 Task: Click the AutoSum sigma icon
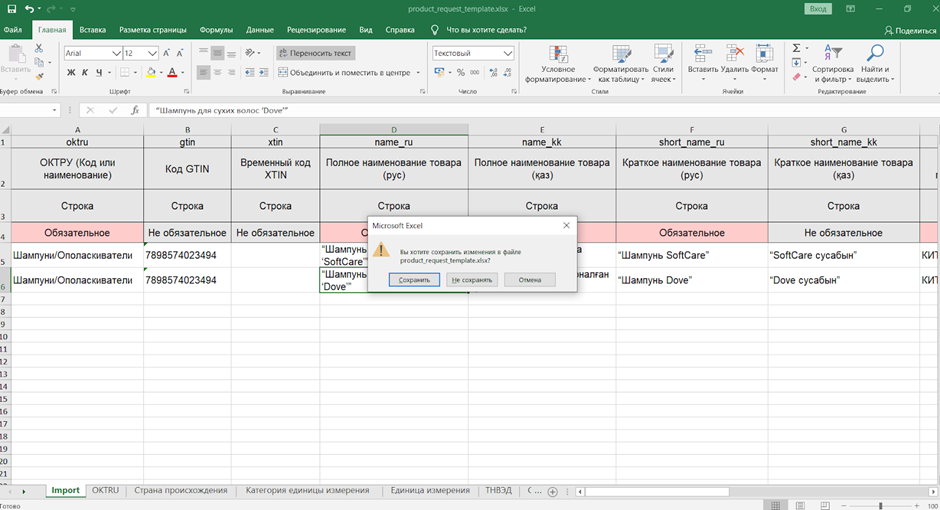click(797, 47)
